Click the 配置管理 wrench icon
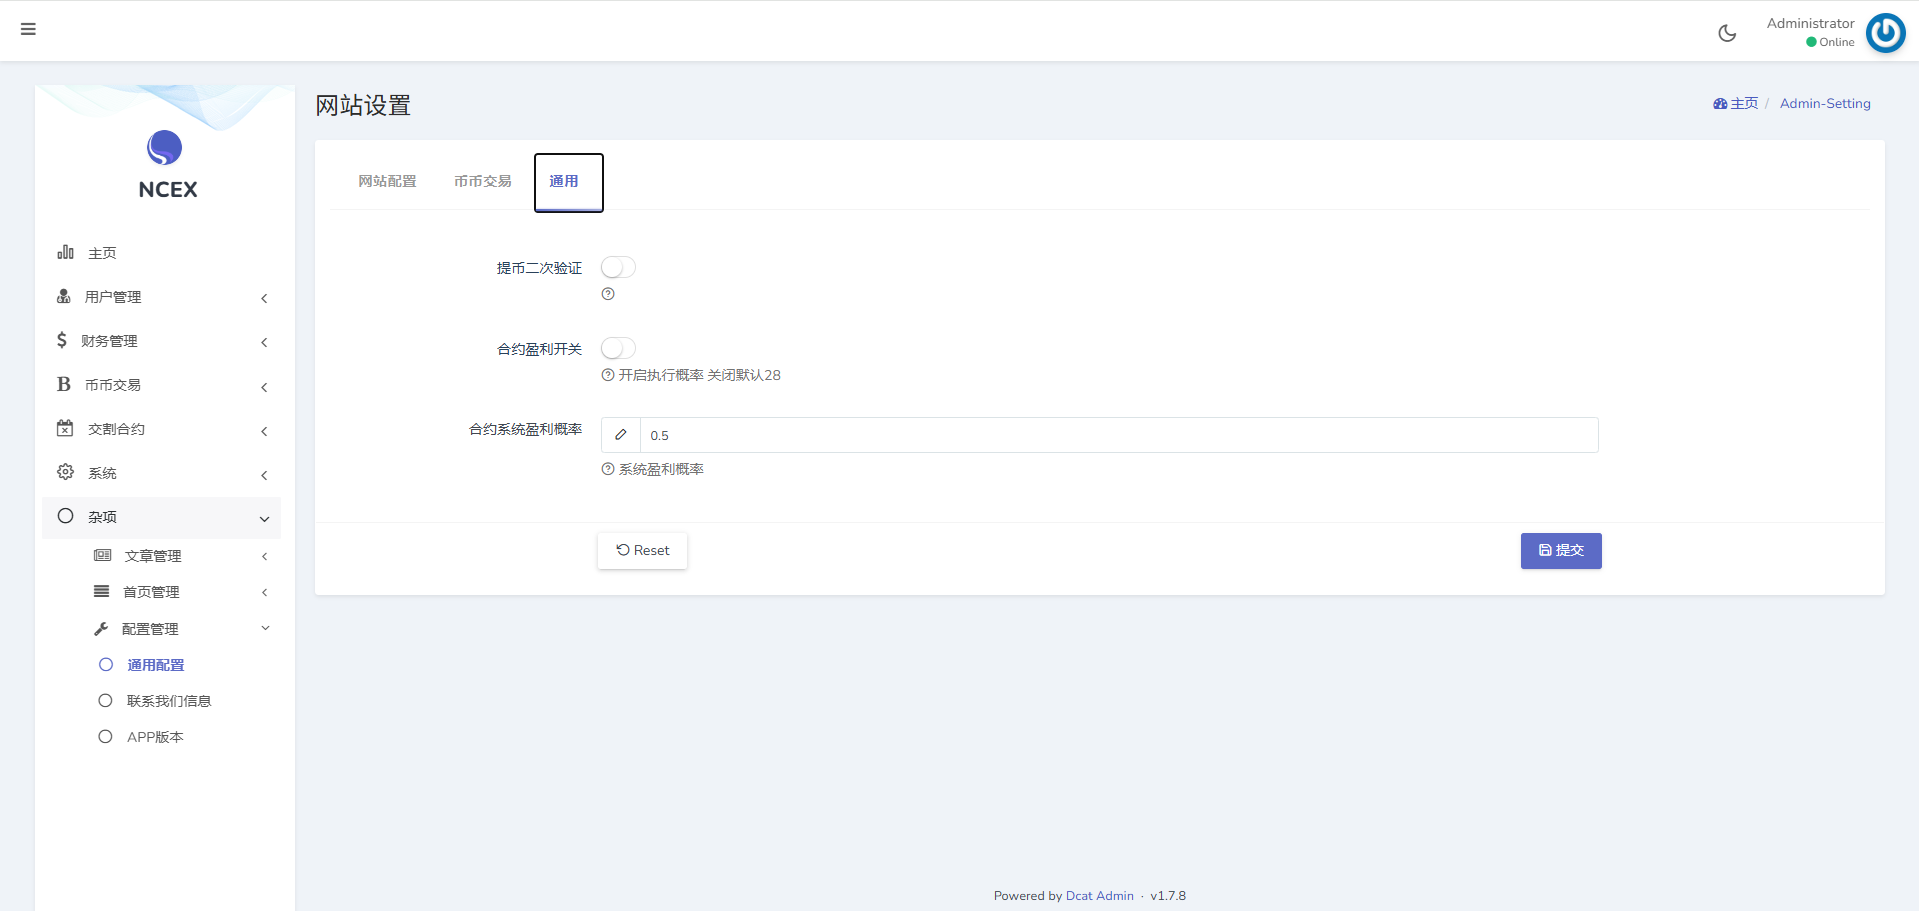This screenshot has width=1919, height=911. point(101,628)
